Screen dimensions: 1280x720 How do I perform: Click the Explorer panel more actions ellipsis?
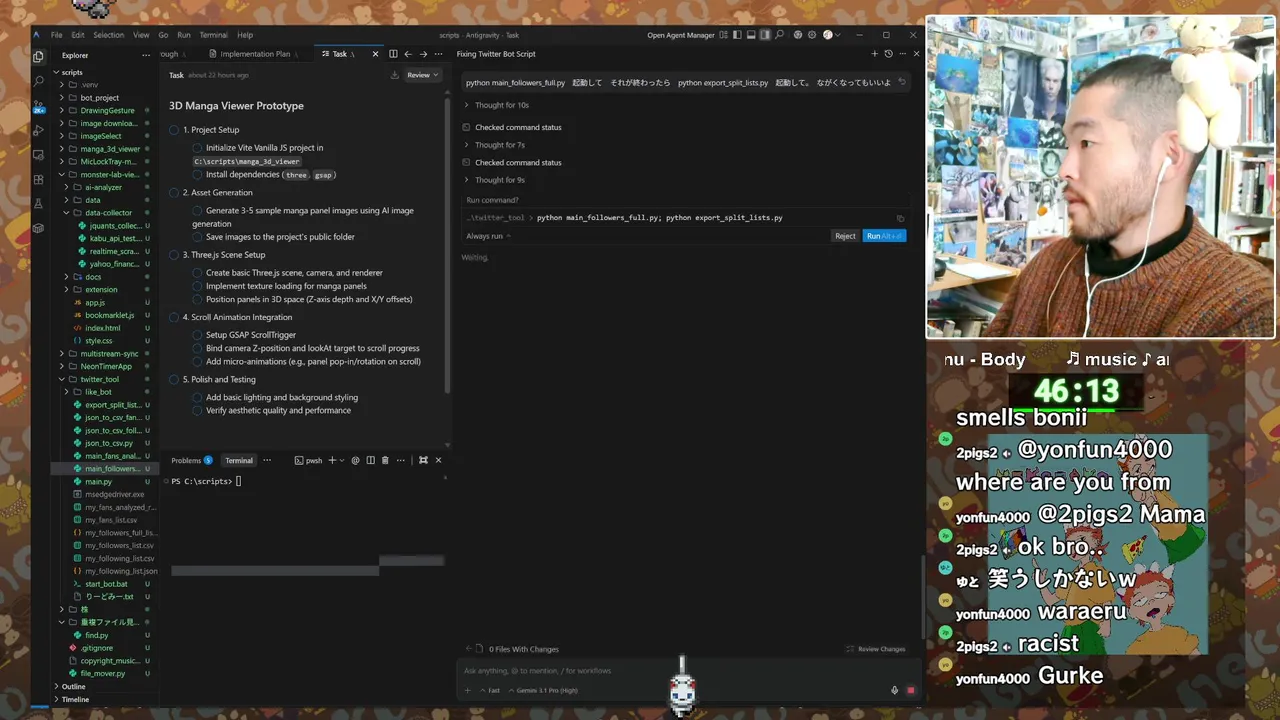click(146, 55)
